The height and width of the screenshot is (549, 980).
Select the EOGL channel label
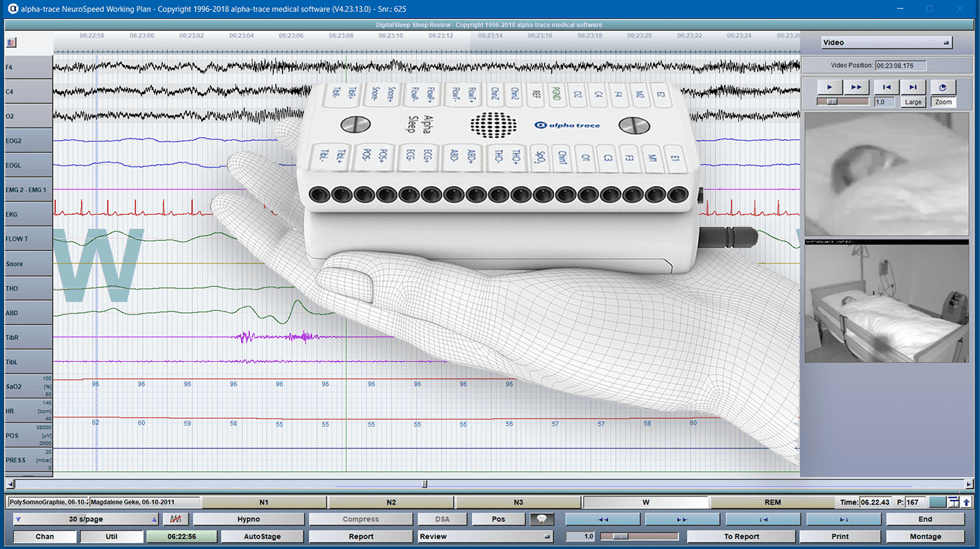point(28,165)
